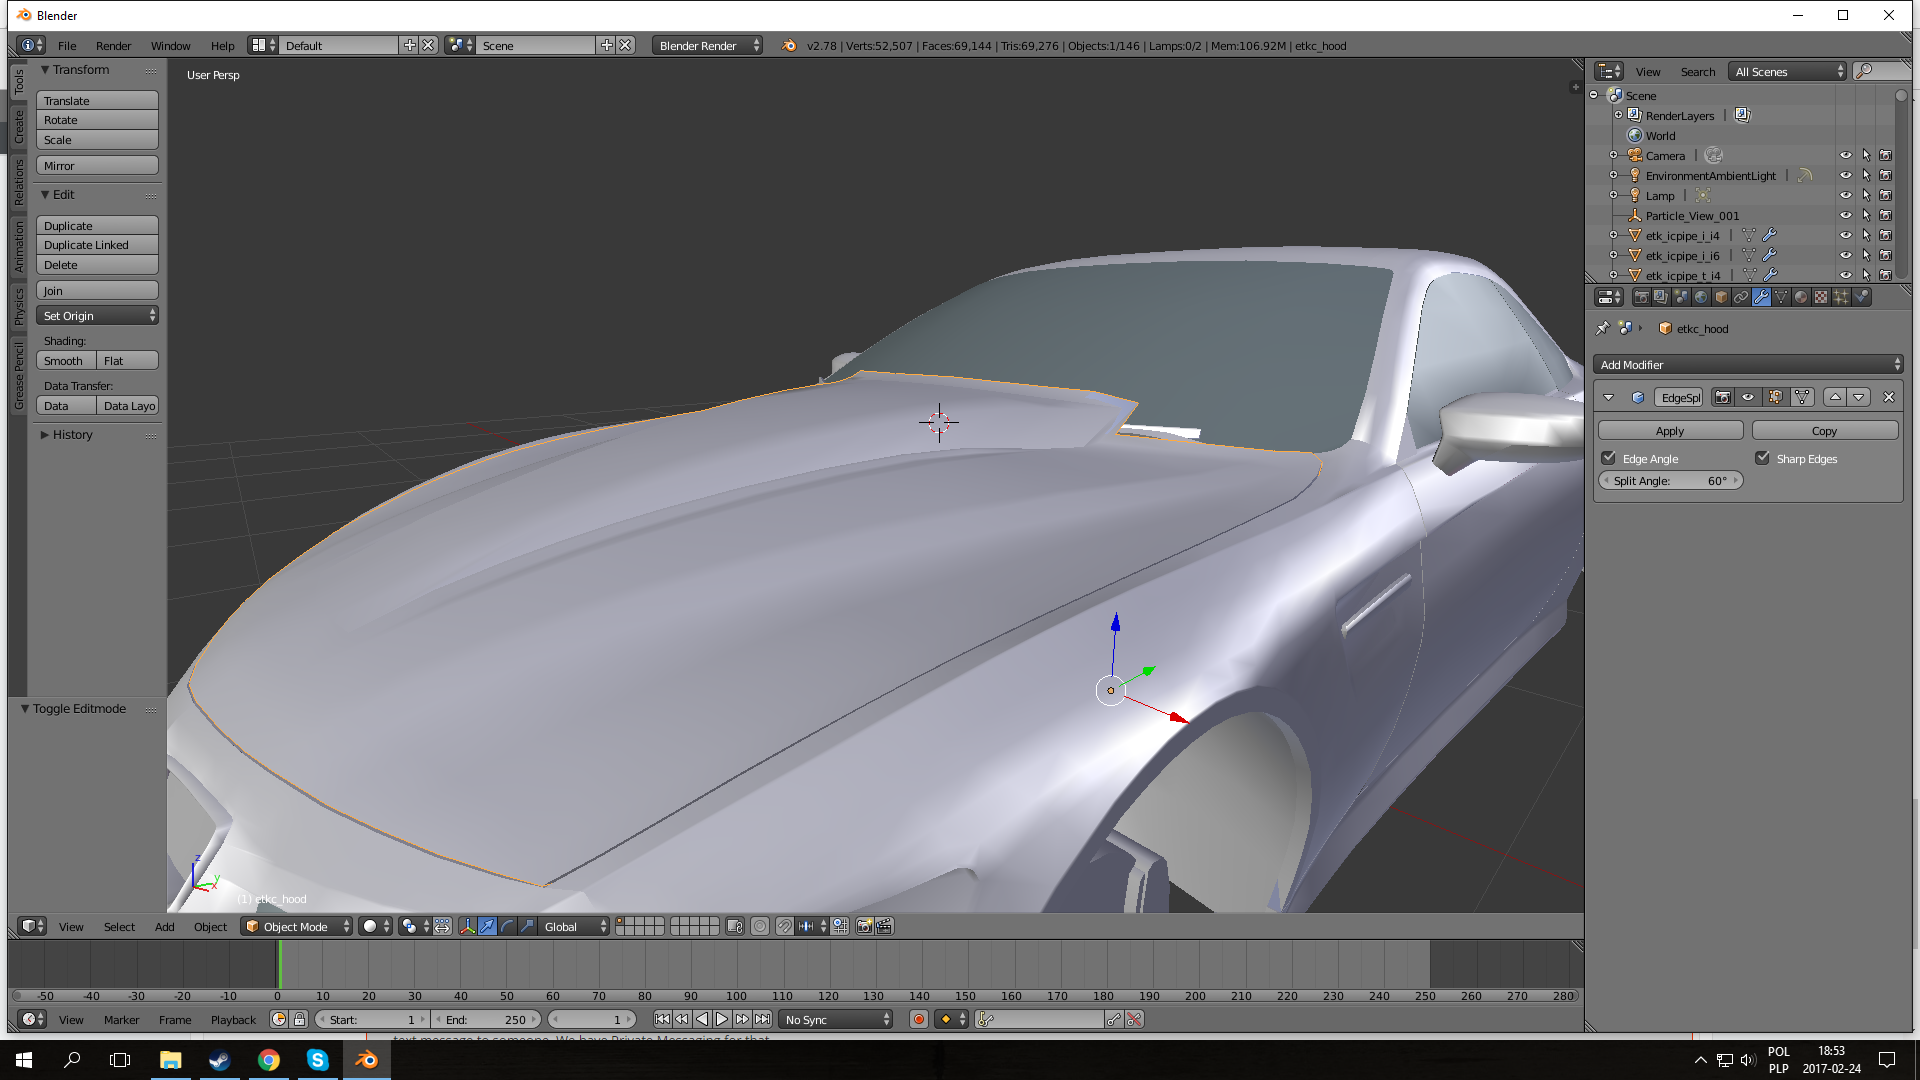Open the Render properties tab camera icon
The height and width of the screenshot is (1080, 1920).
click(1641, 297)
